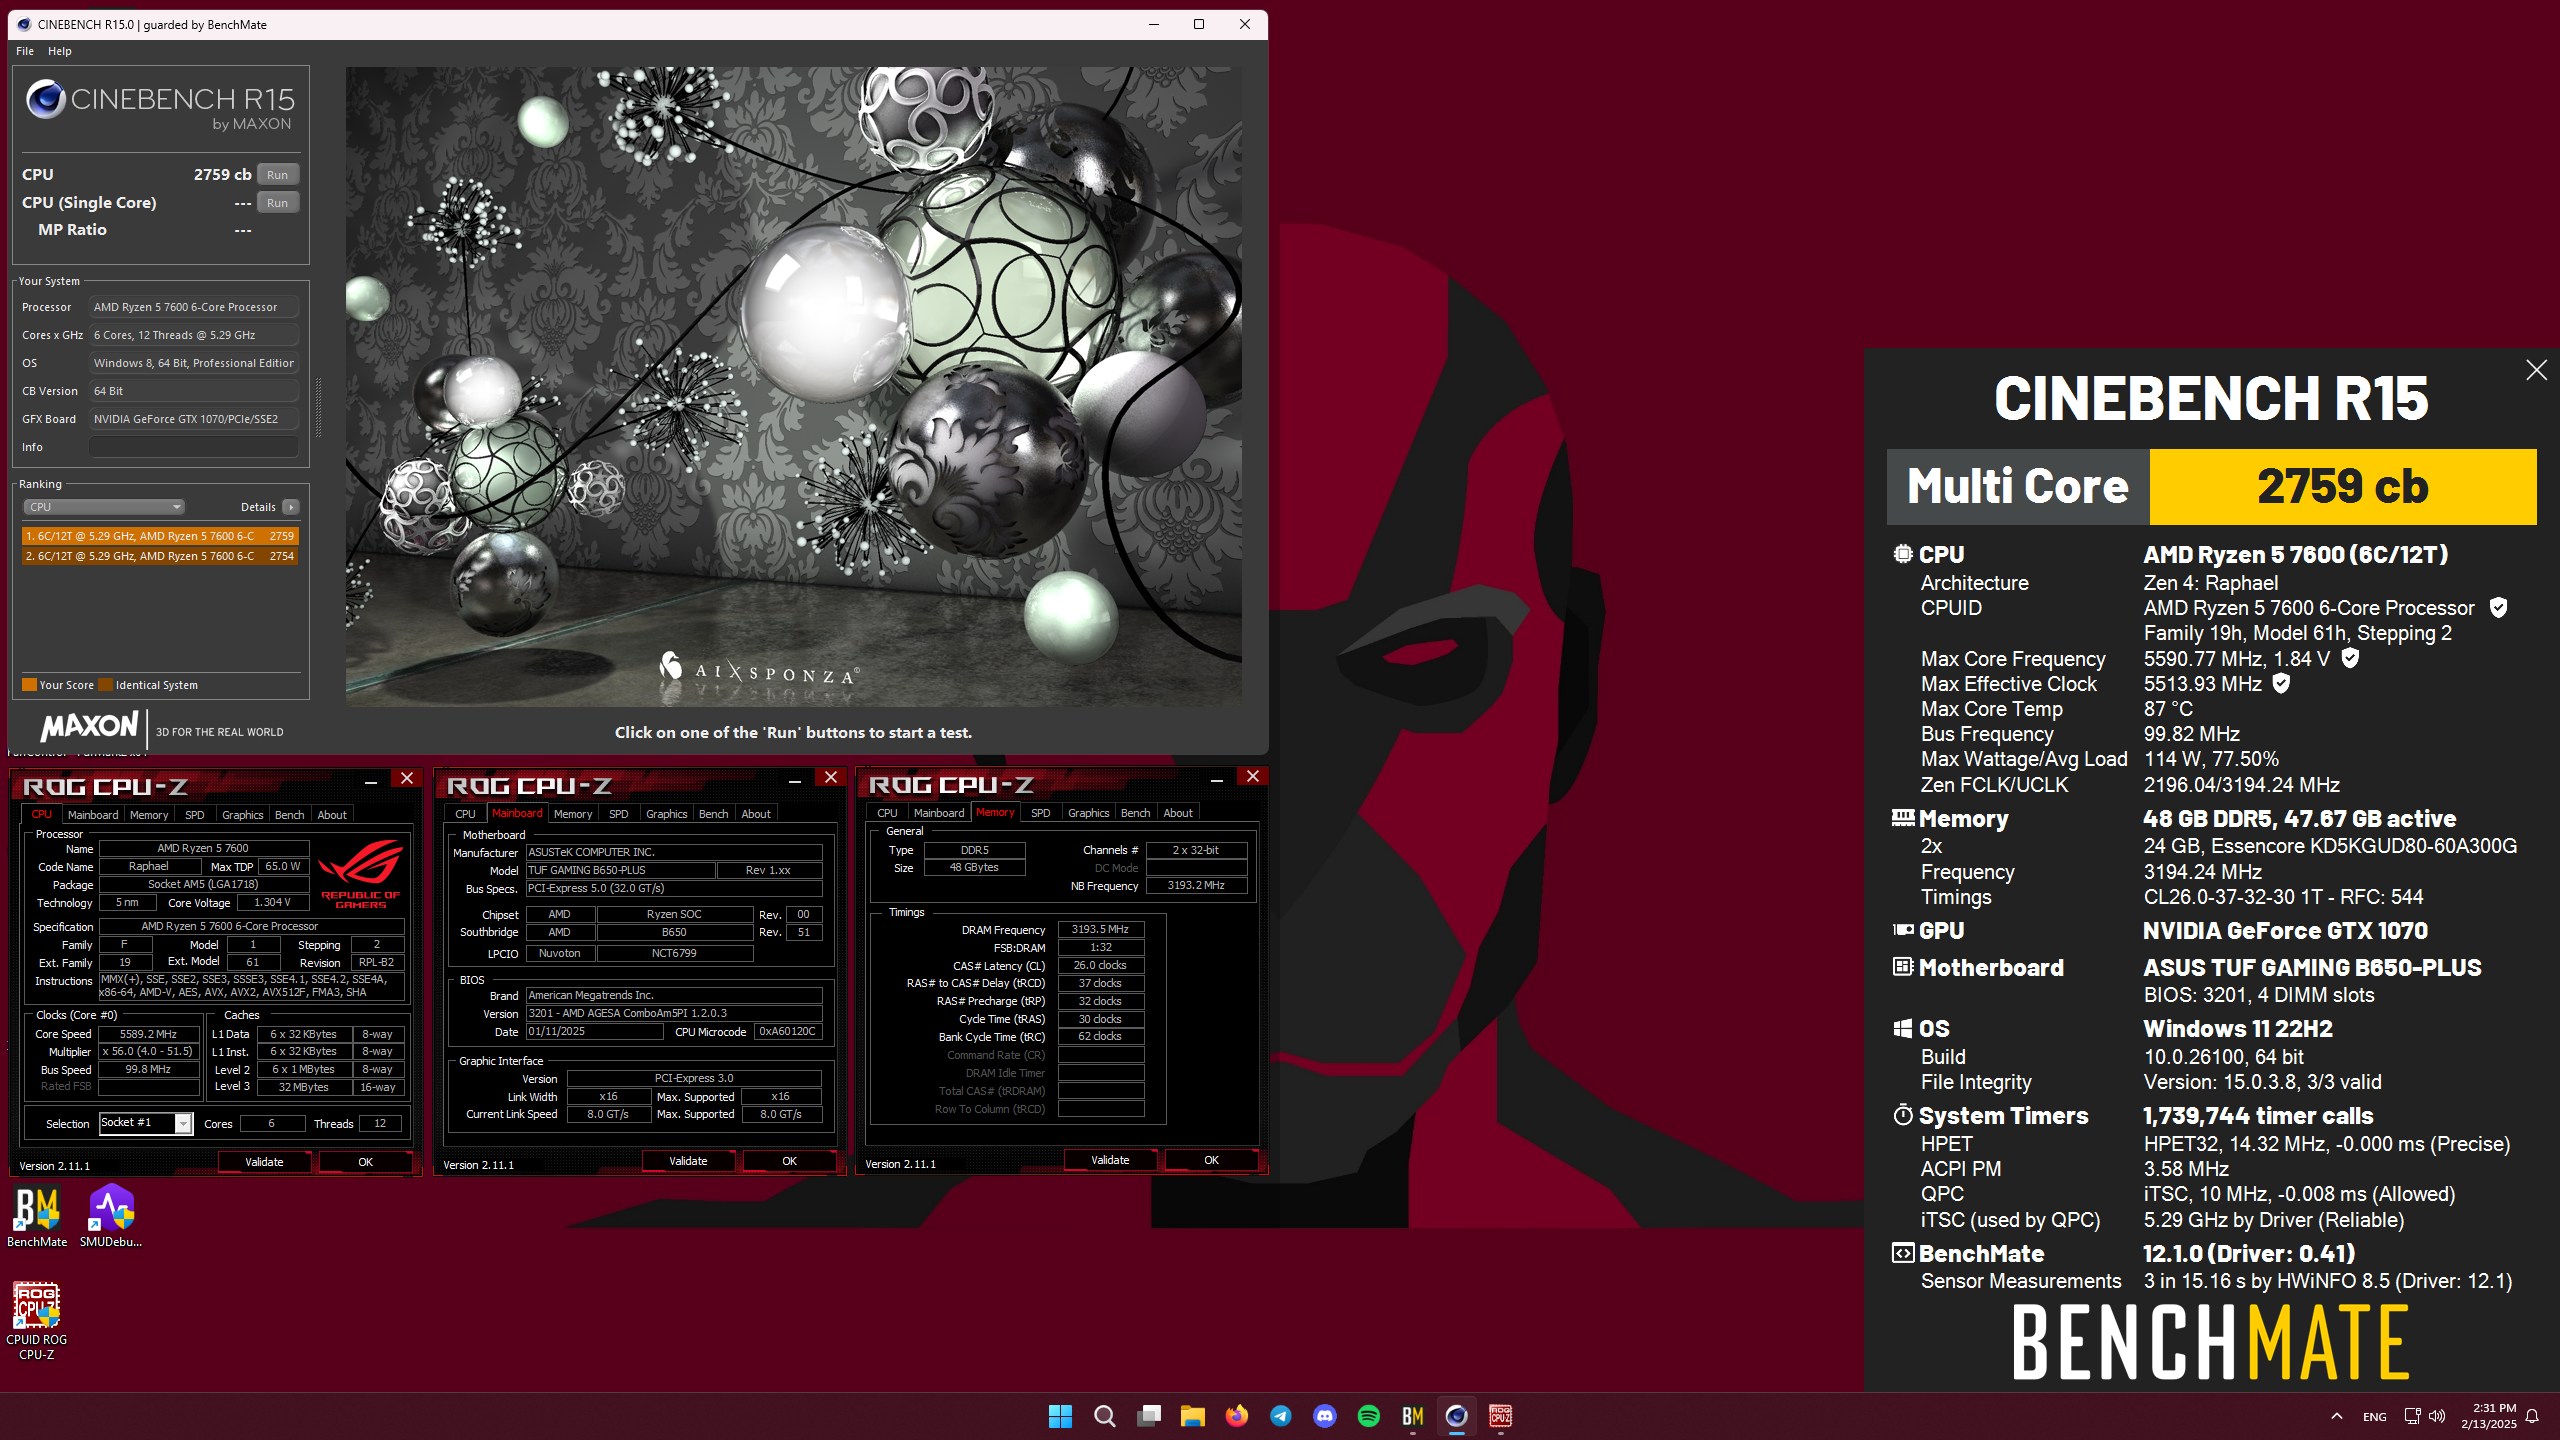Open Task View in taskbar
The image size is (2560, 1440).
click(1148, 1416)
